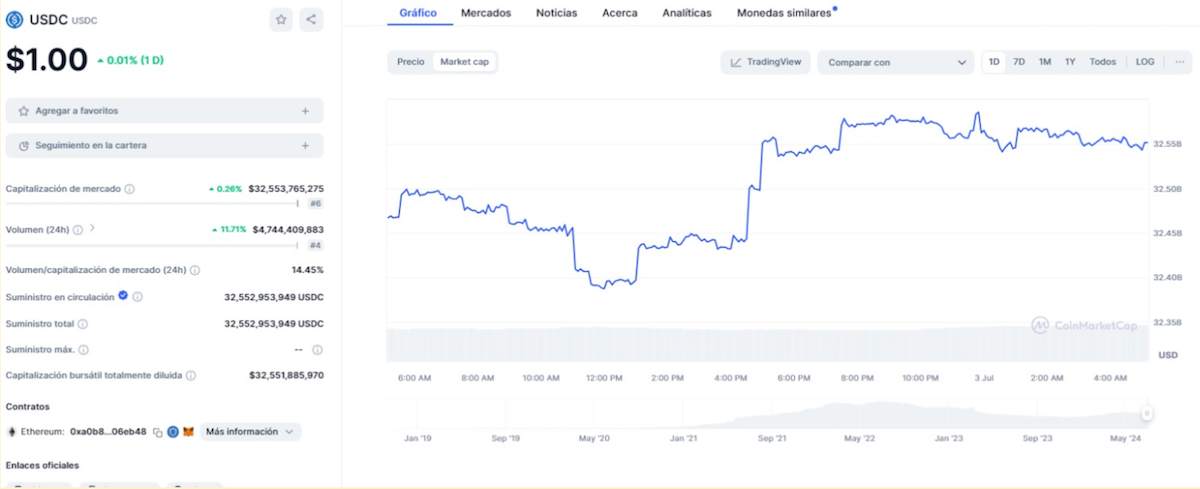1200x489 pixels.
Task: Click info icon beside Volumen/capitalización de mercado
Action: pos(195,270)
